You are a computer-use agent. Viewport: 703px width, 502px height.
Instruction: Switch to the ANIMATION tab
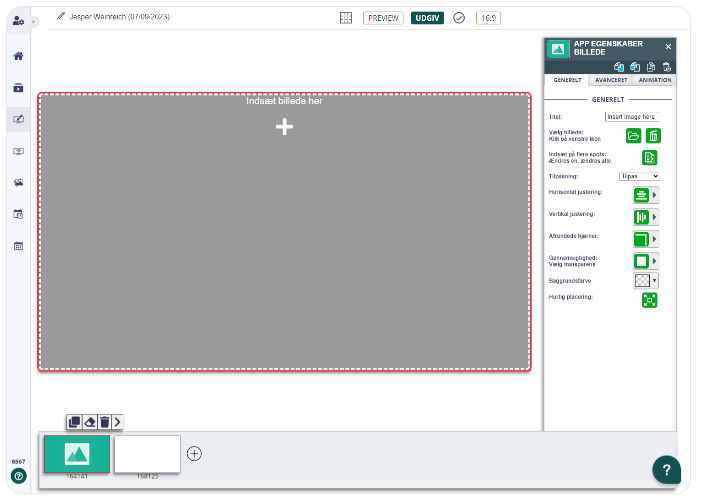click(x=655, y=80)
